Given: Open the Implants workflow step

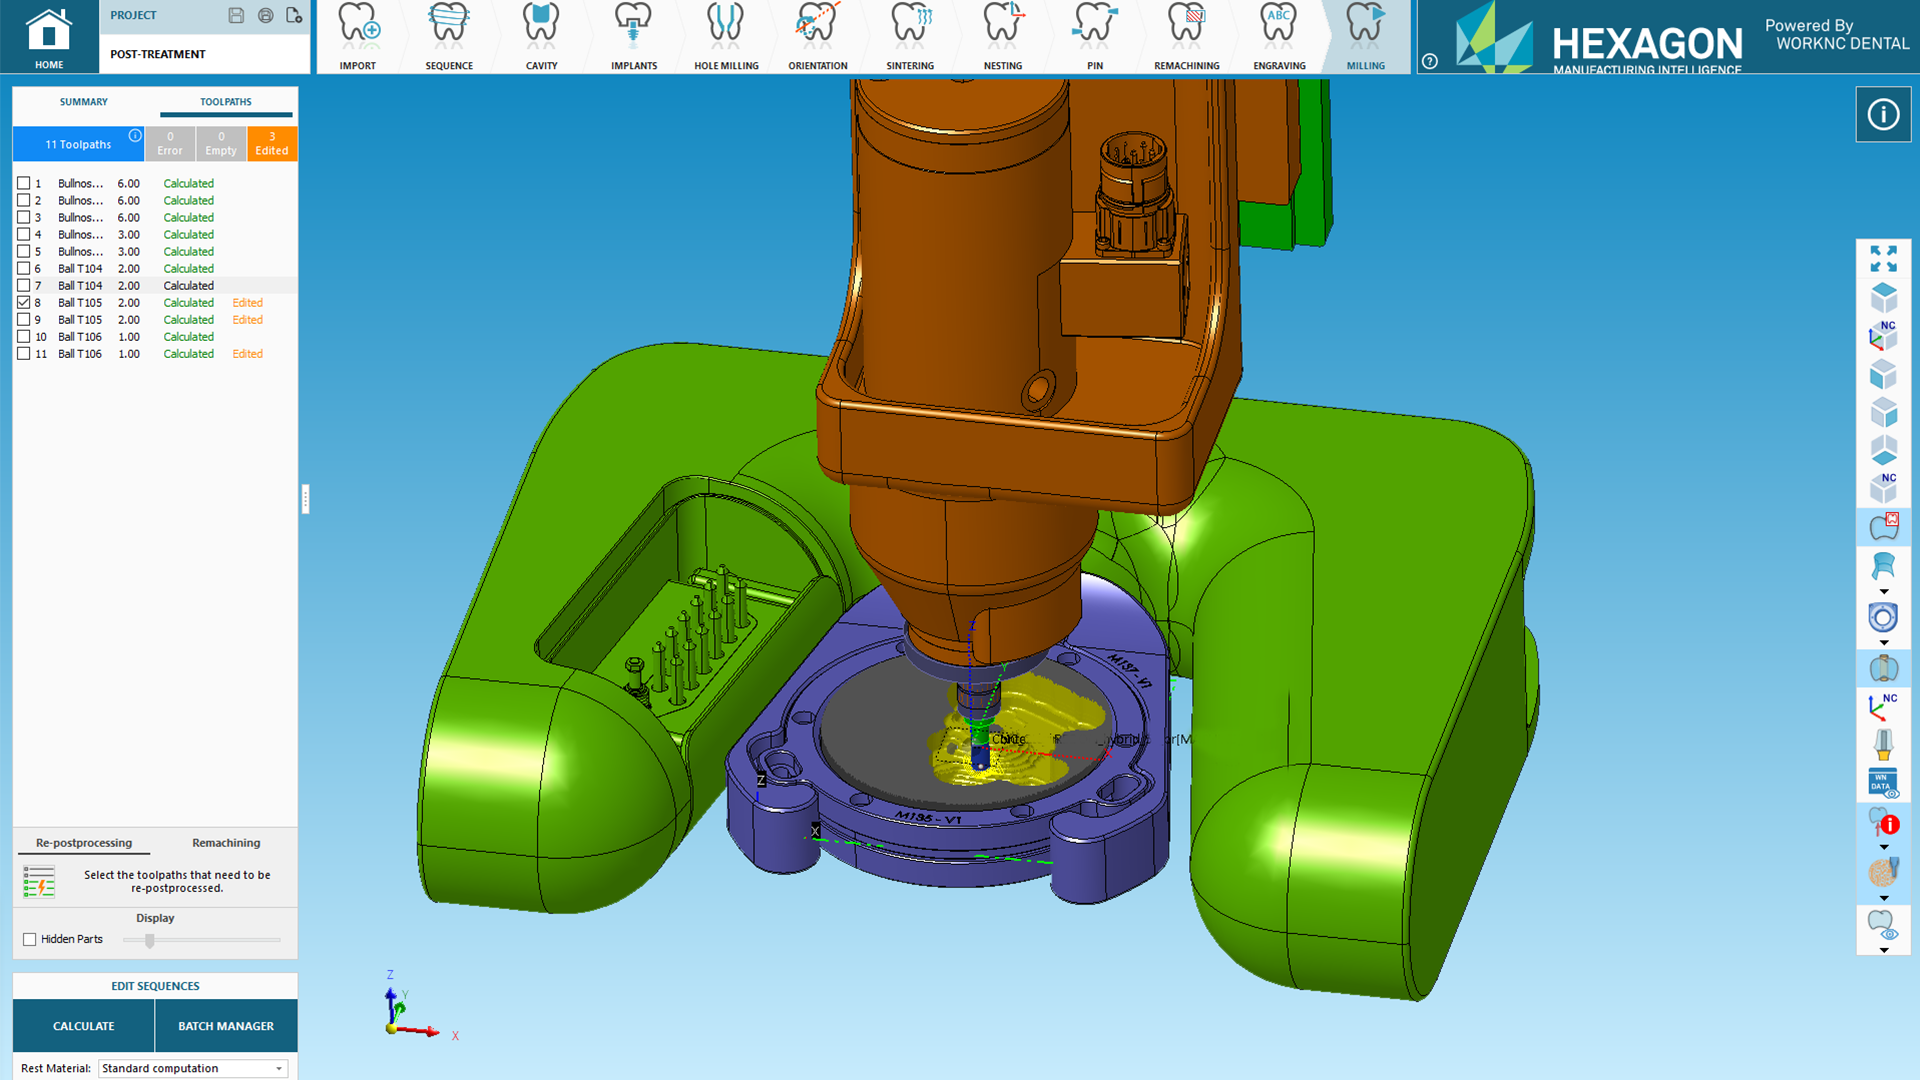Looking at the screenshot, I should click(633, 35).
